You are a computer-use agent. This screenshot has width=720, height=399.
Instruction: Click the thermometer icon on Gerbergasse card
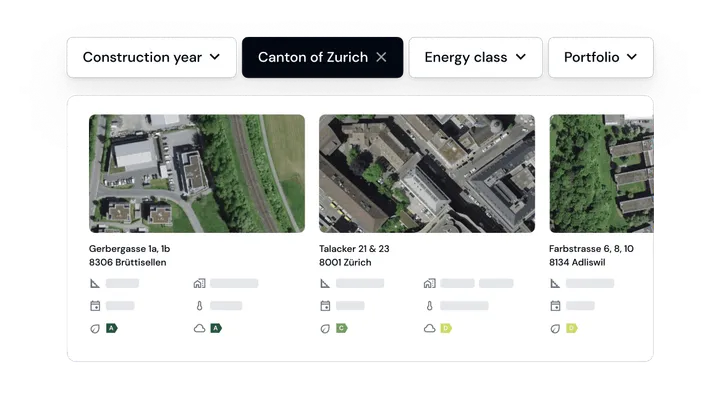[x=199, y=306]
